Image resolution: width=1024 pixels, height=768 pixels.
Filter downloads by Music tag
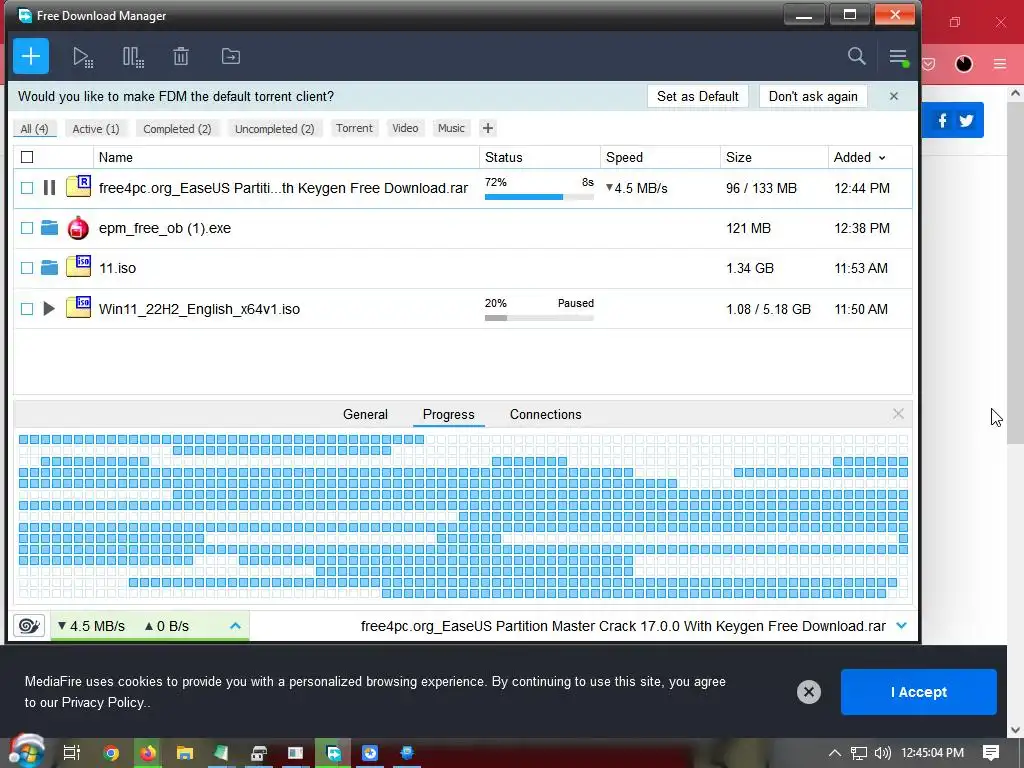tap(451, 128)
